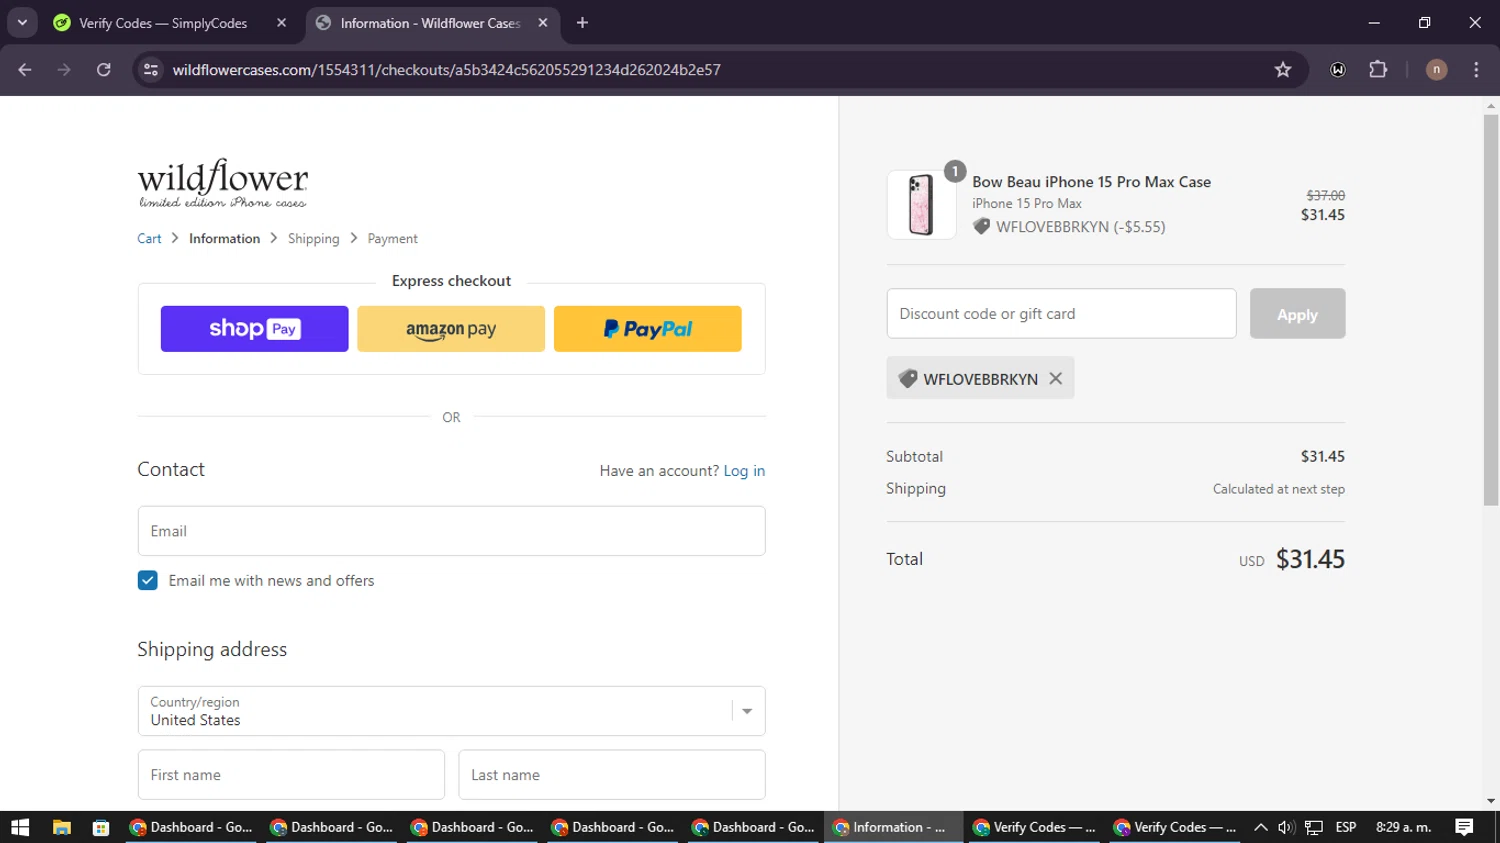The image size is (1500, 843).
Task: Open the tab search dropdown in Chrome
Action: 22,22
